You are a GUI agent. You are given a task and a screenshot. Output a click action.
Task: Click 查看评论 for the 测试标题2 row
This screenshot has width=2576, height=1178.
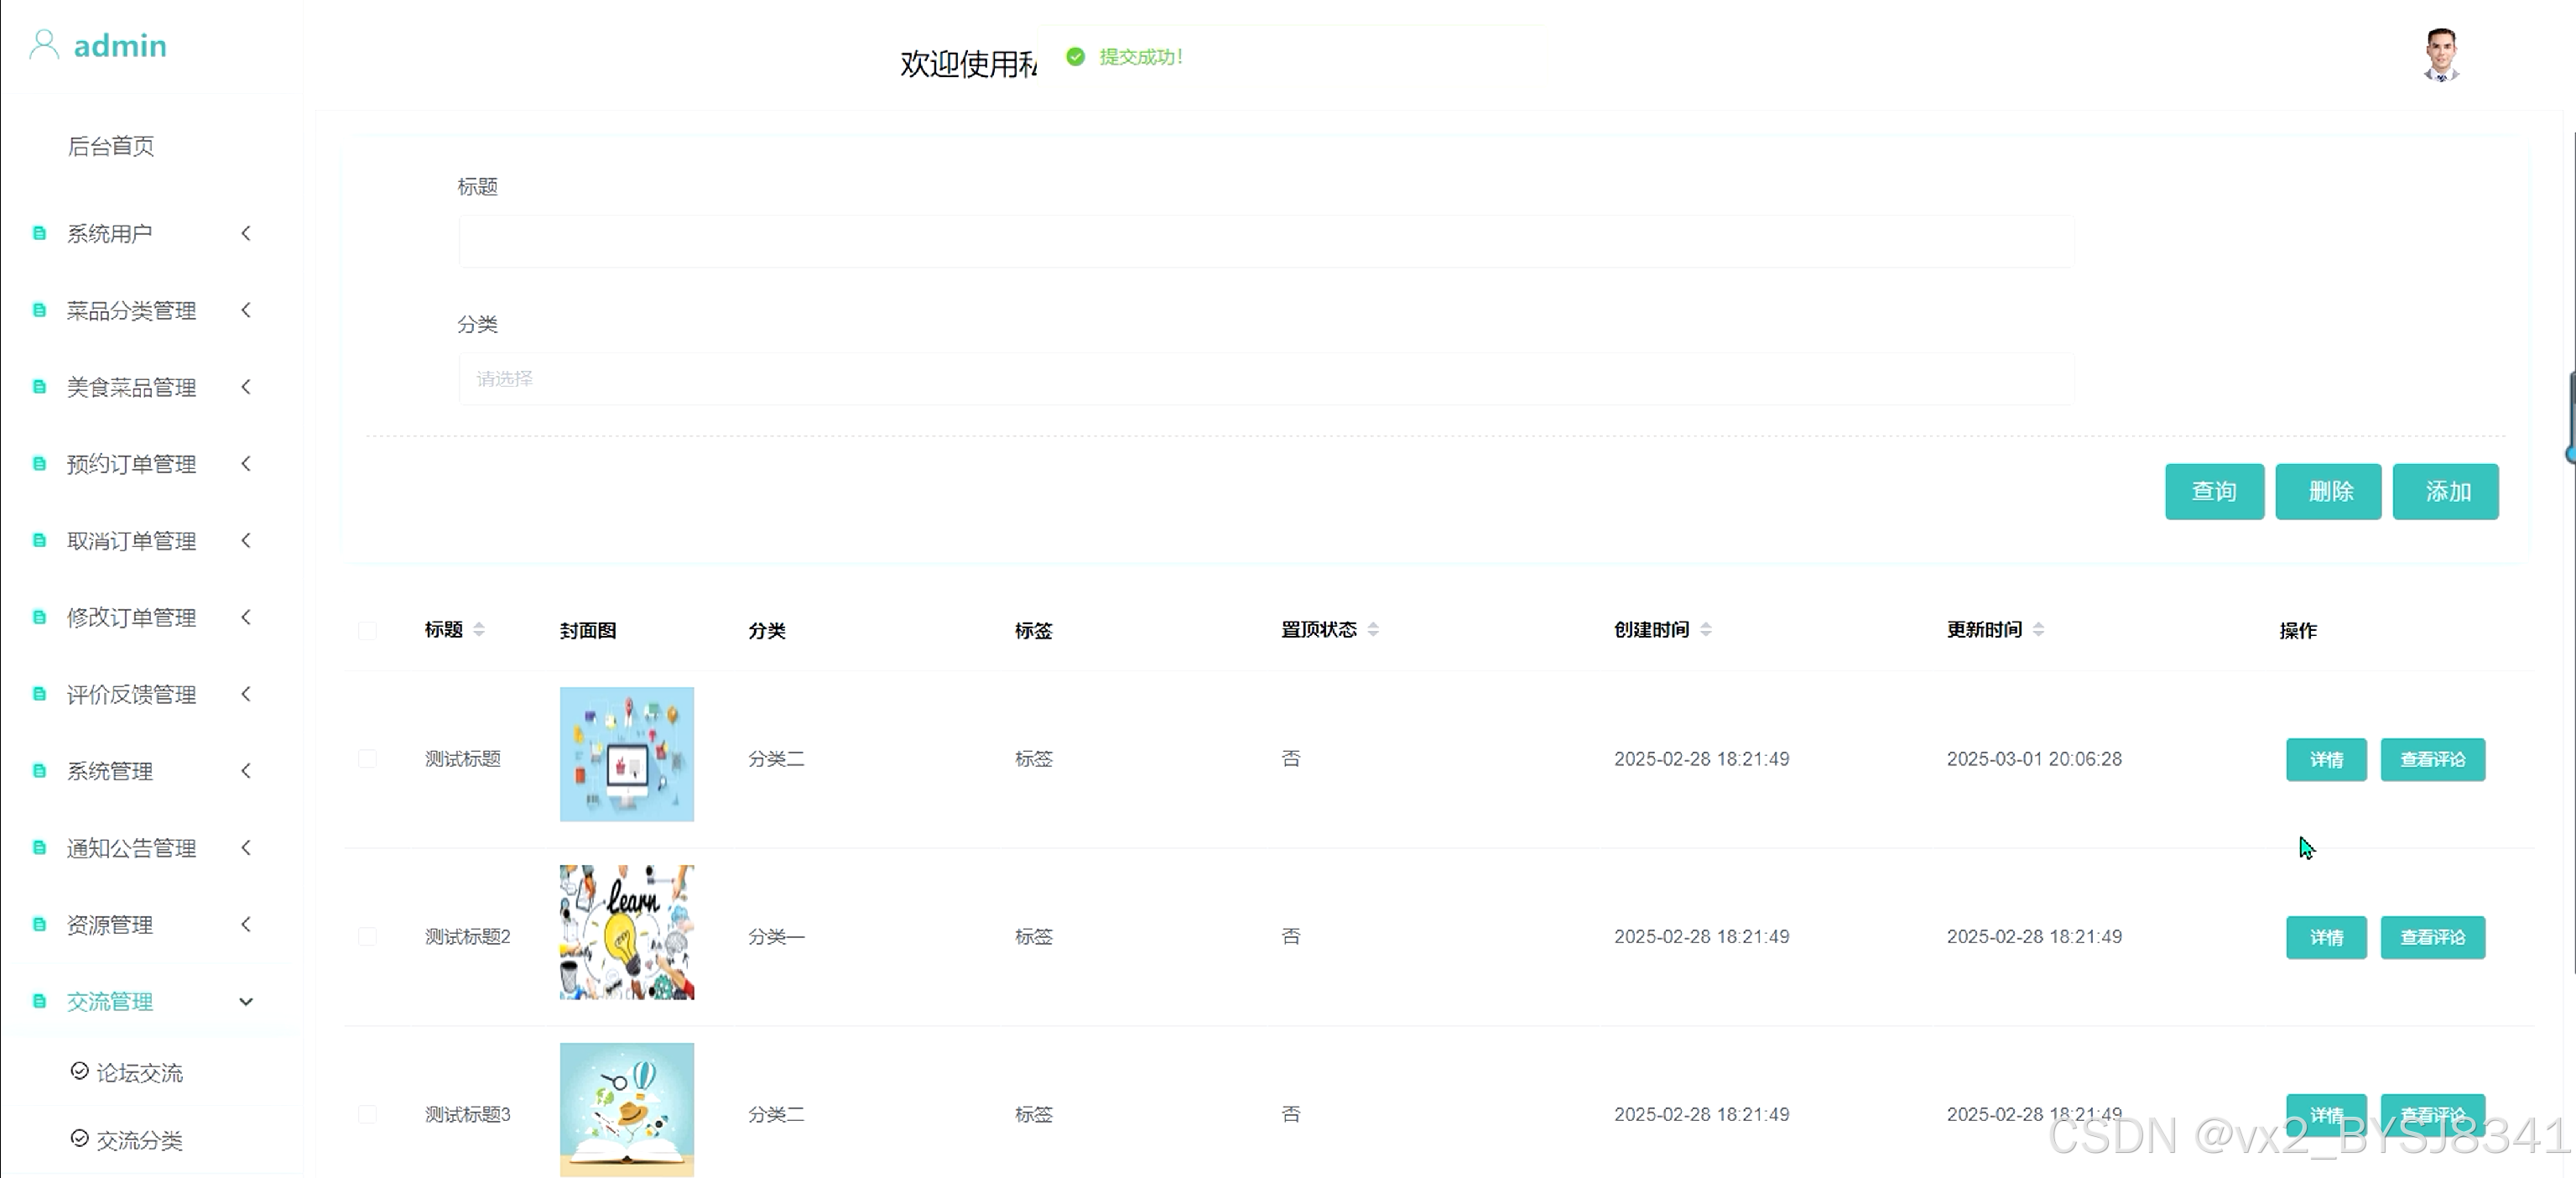point(2432,938)
